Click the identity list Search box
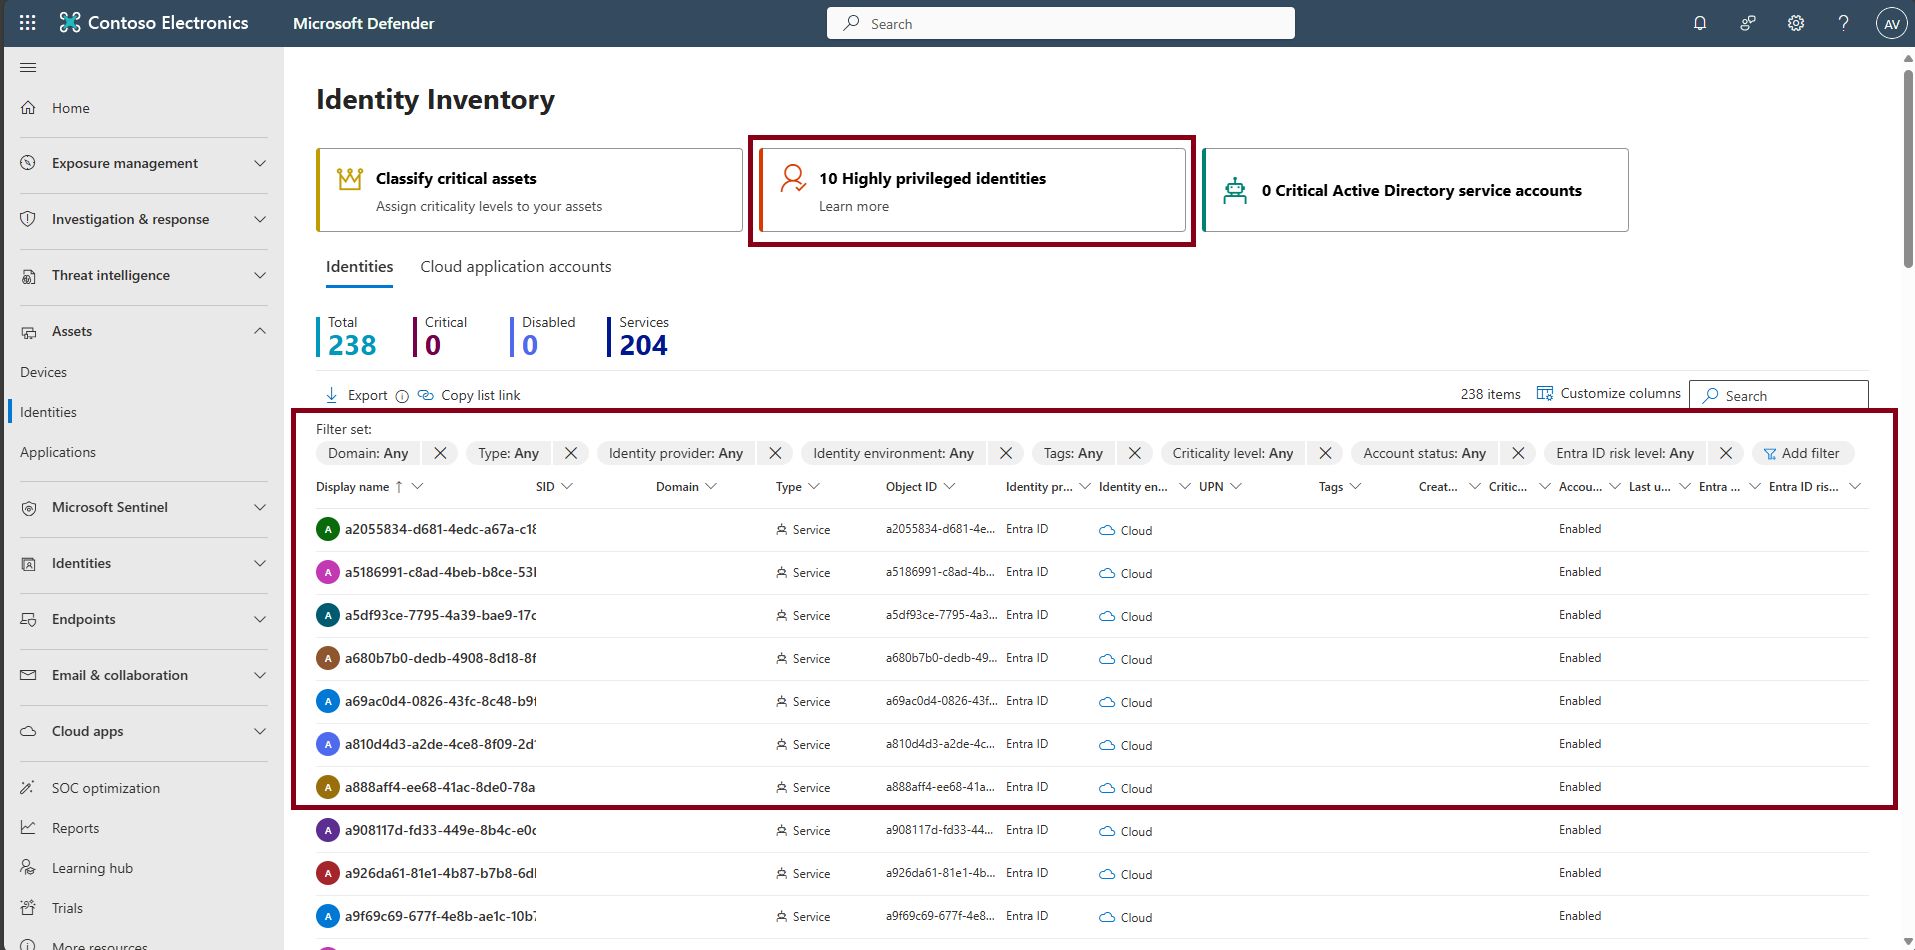 1779,395
